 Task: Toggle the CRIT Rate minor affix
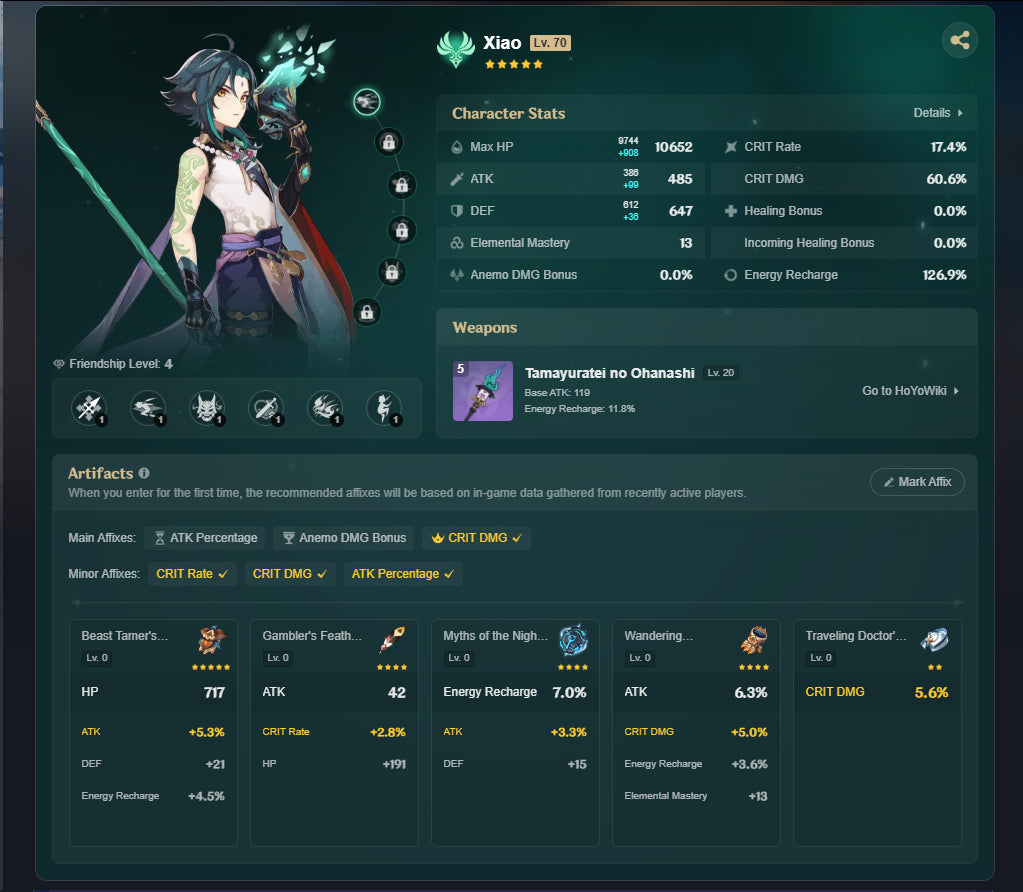(192, 574)
